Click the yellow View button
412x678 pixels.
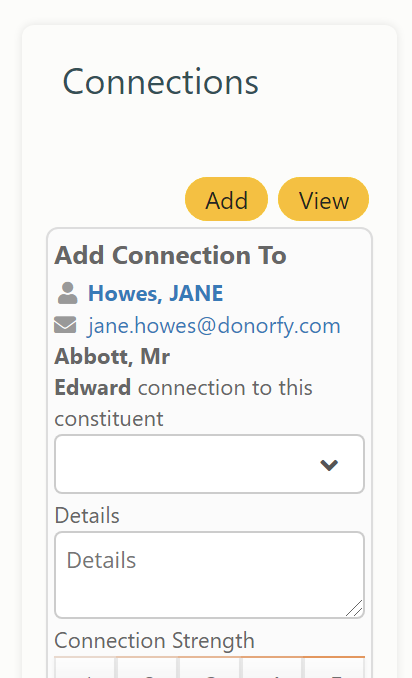[x=323, y=199]
